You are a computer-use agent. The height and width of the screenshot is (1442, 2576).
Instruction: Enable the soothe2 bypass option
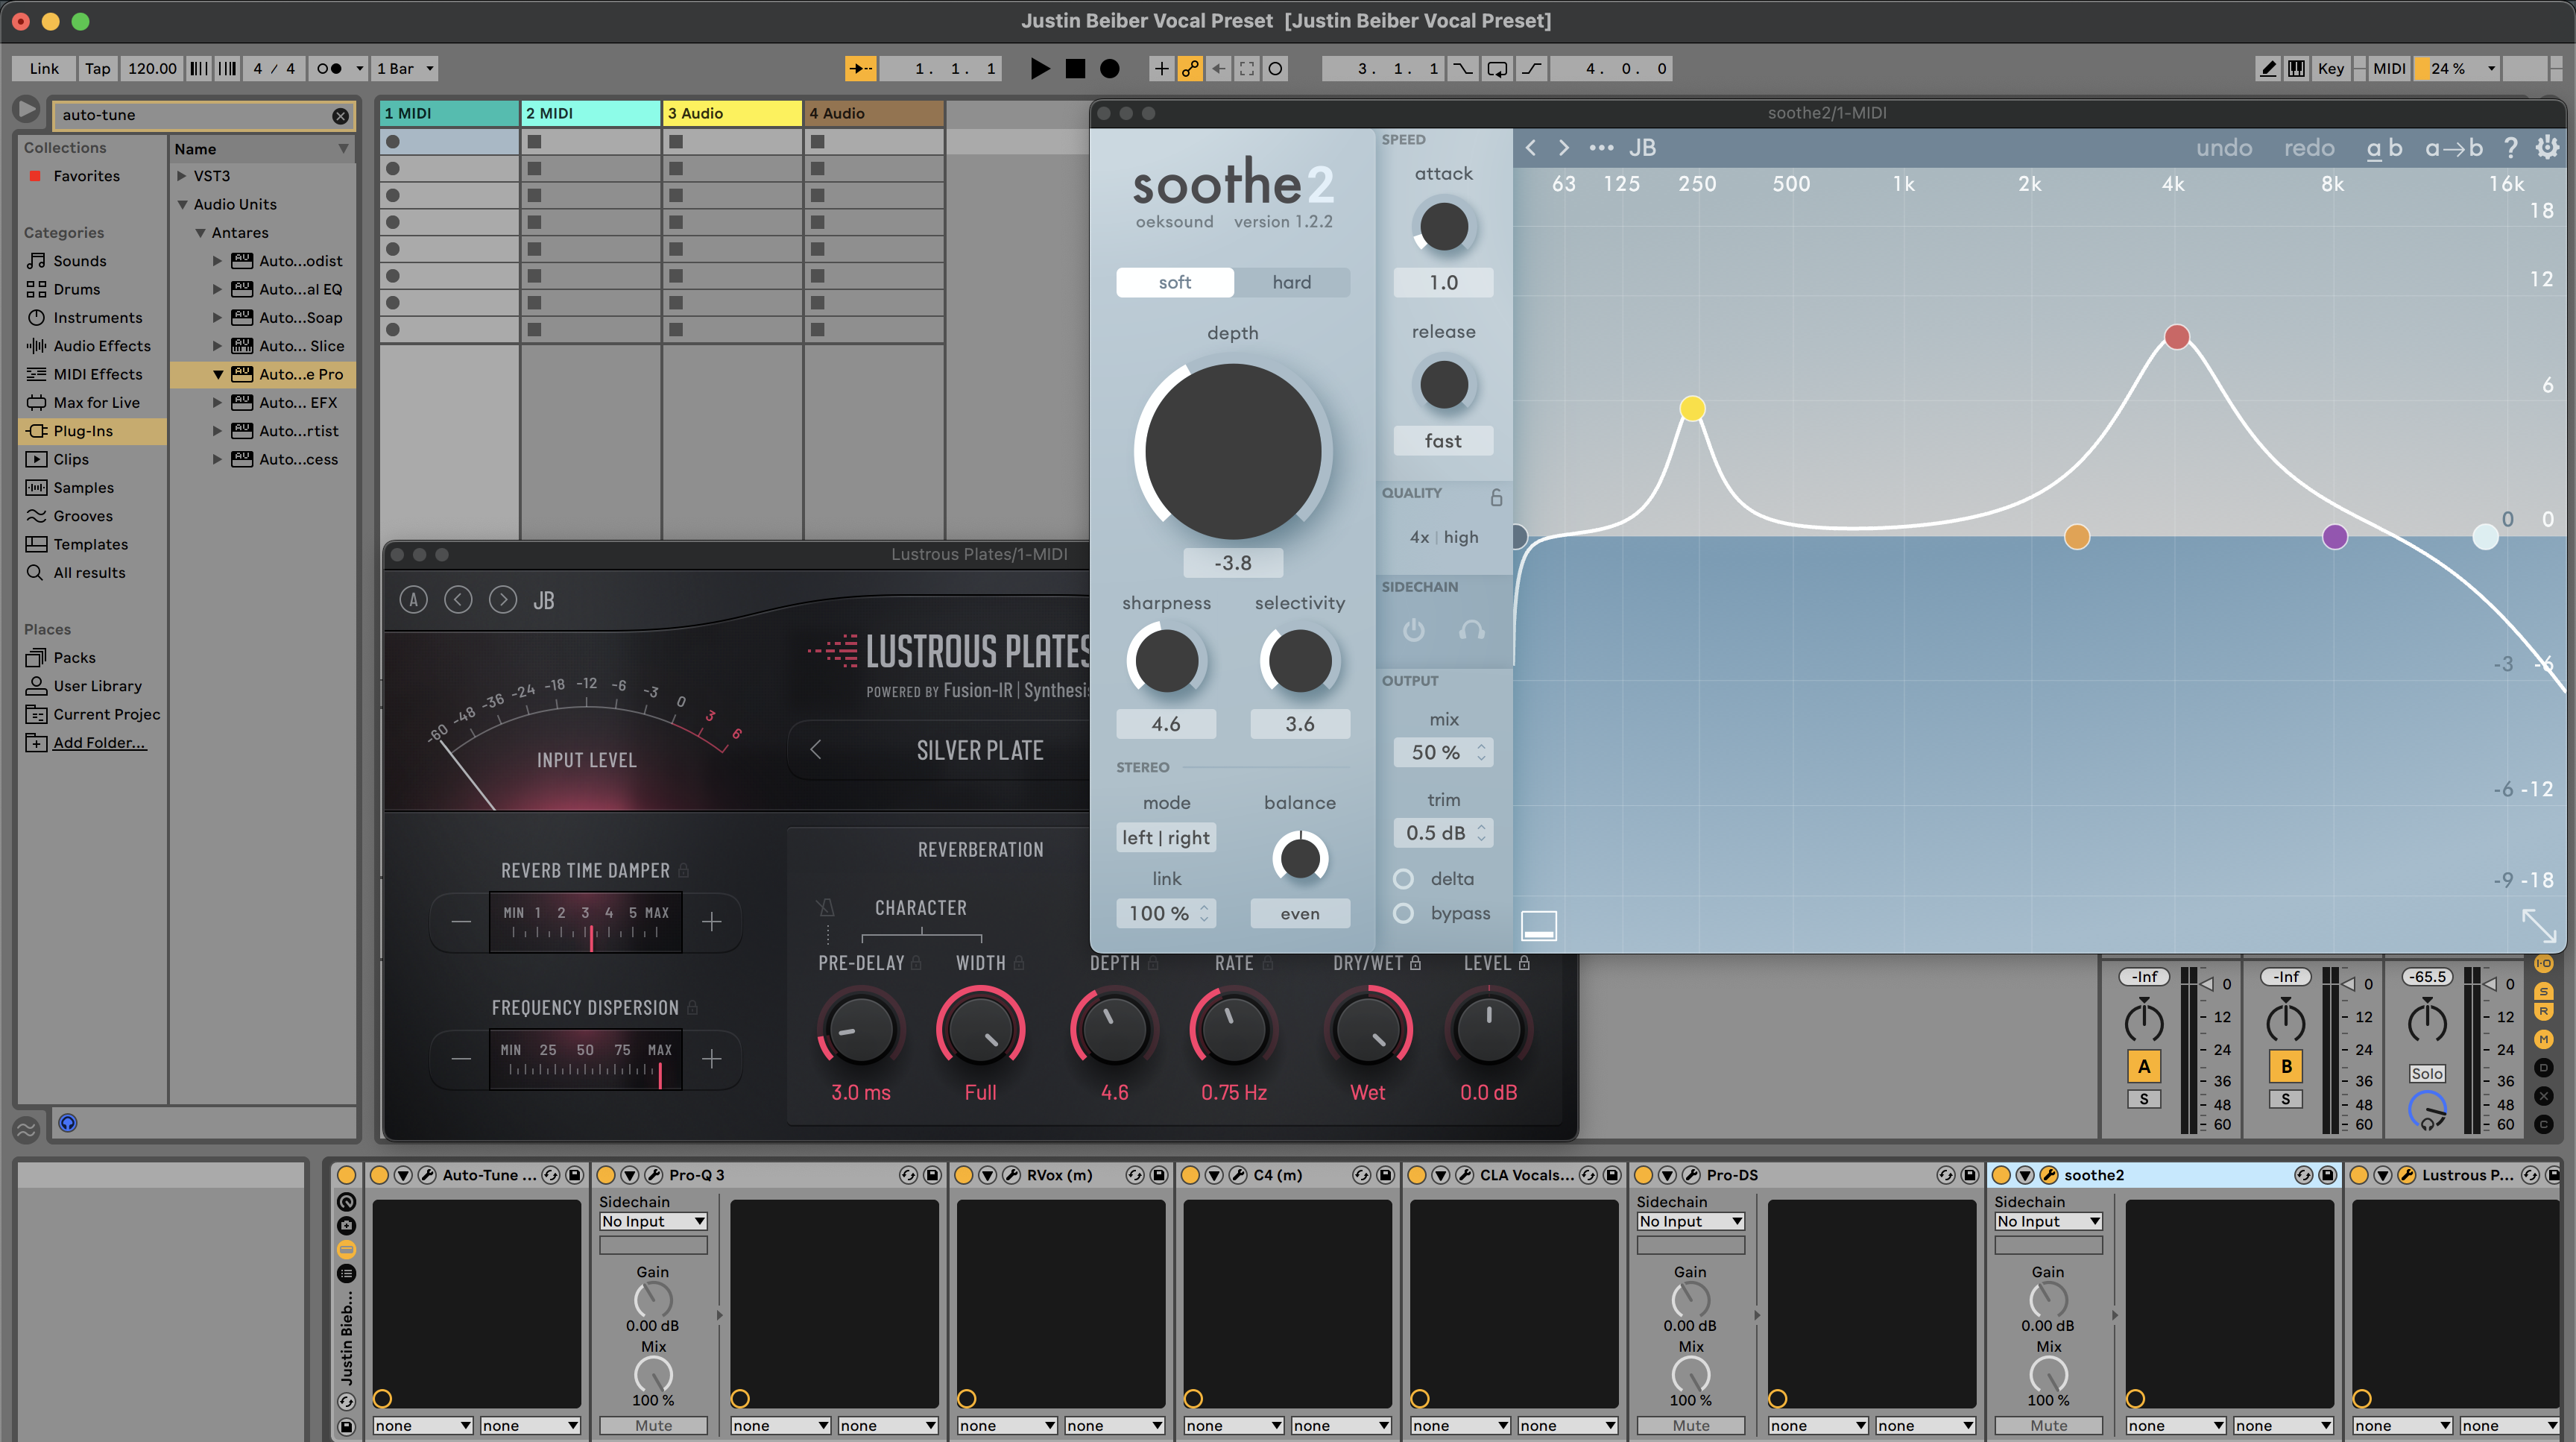coord(1404,913)
